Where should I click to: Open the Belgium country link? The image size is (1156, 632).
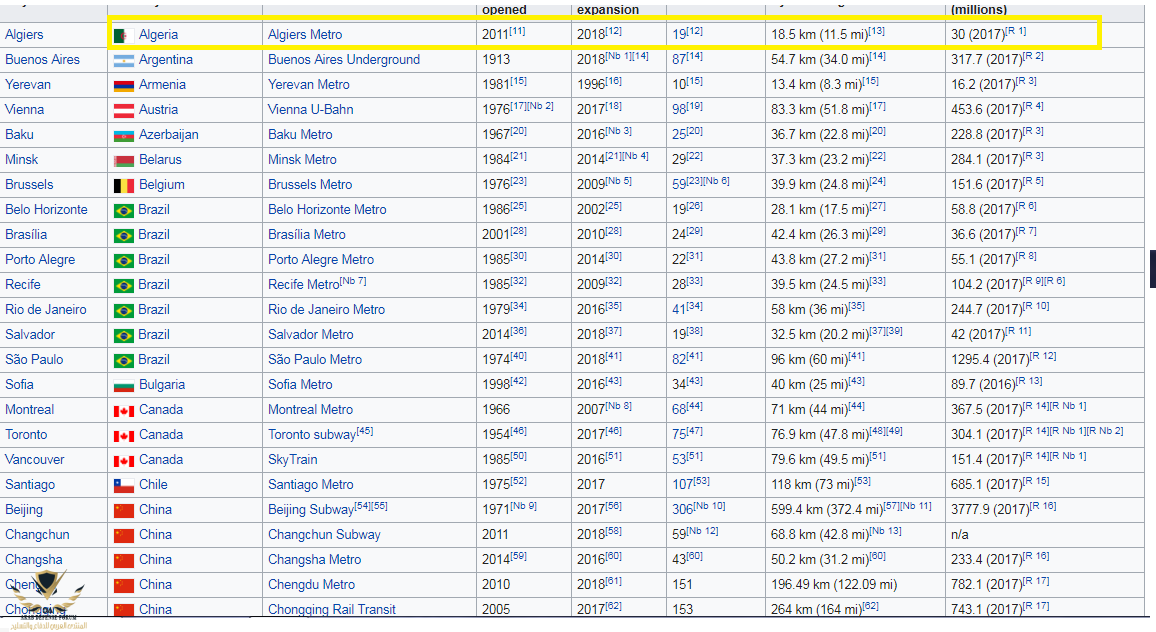pos(161,185)
